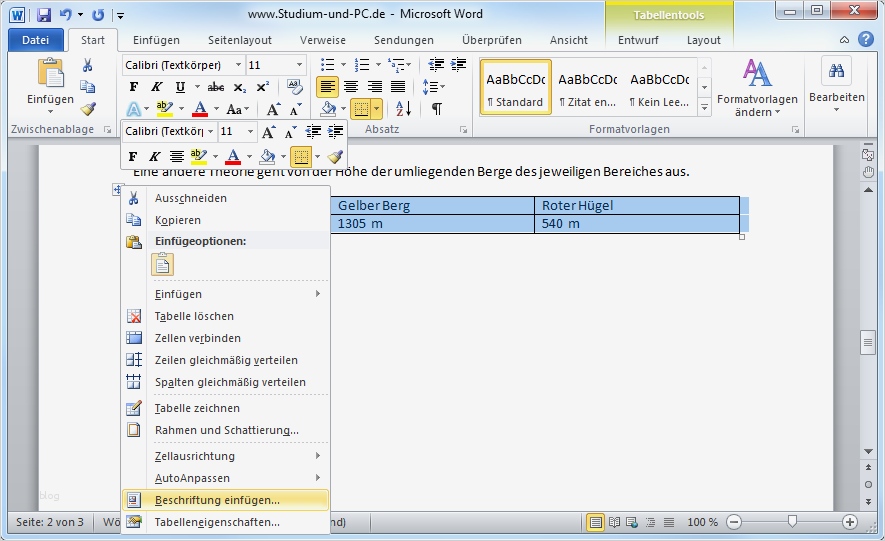Open the ribbon font name dropdown
The image size is (885, 541).
point(238,65)
